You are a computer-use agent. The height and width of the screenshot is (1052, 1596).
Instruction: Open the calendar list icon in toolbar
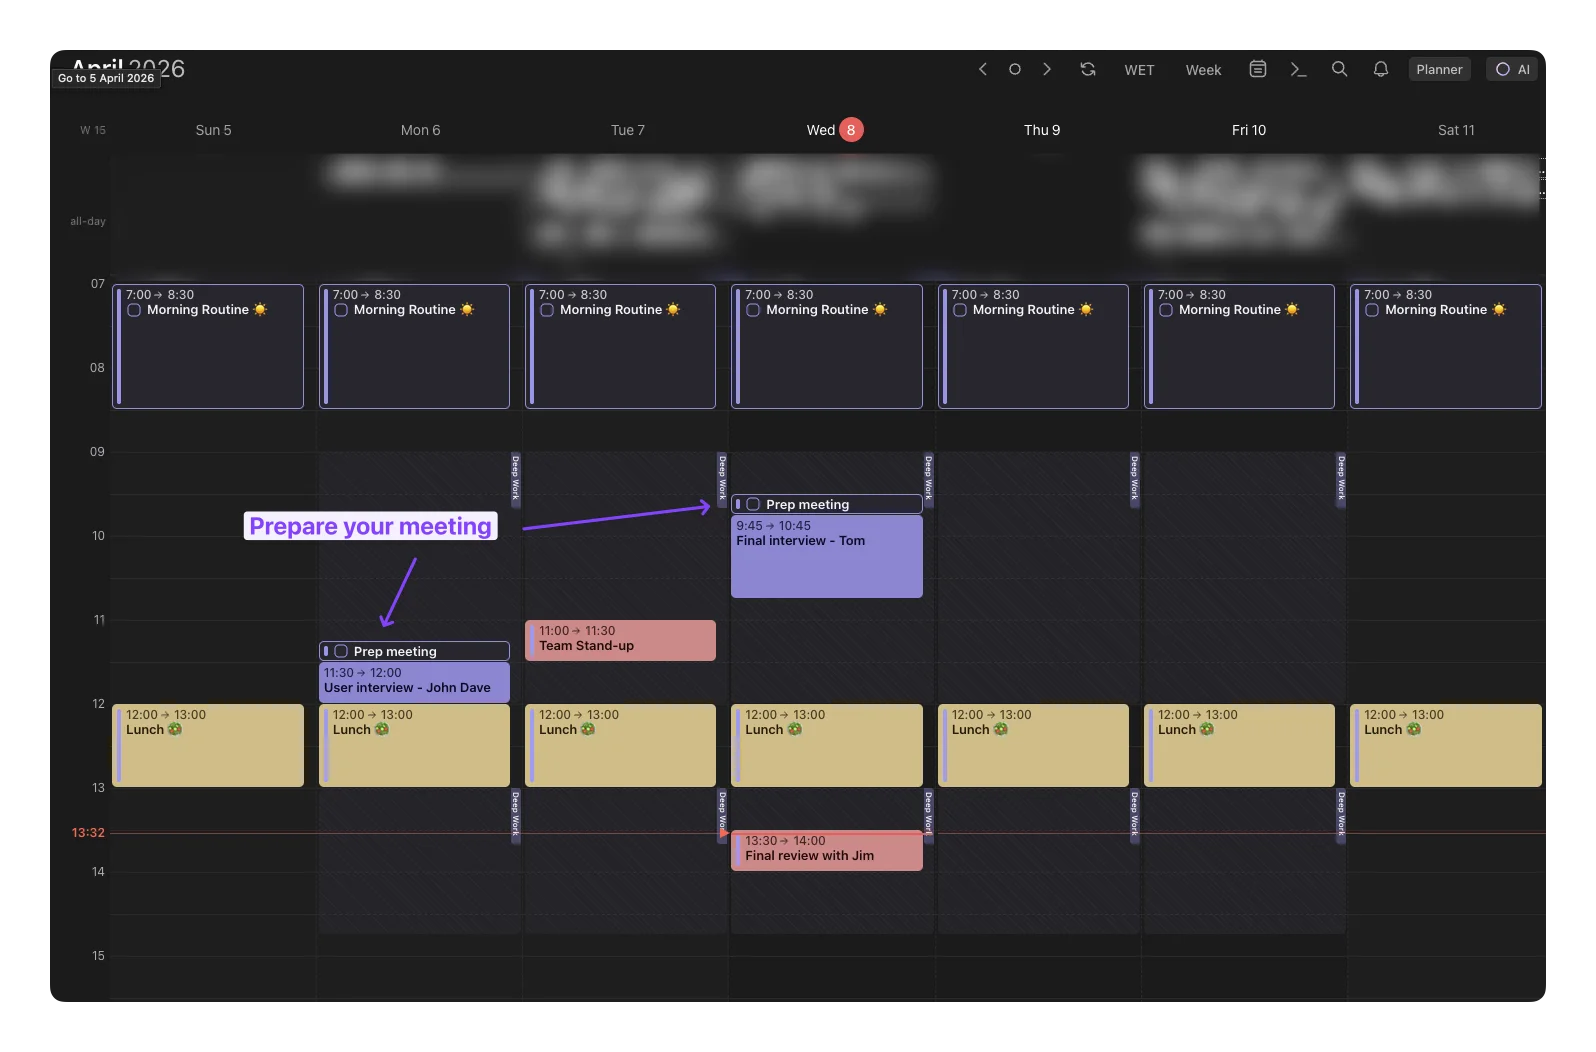1258,69
